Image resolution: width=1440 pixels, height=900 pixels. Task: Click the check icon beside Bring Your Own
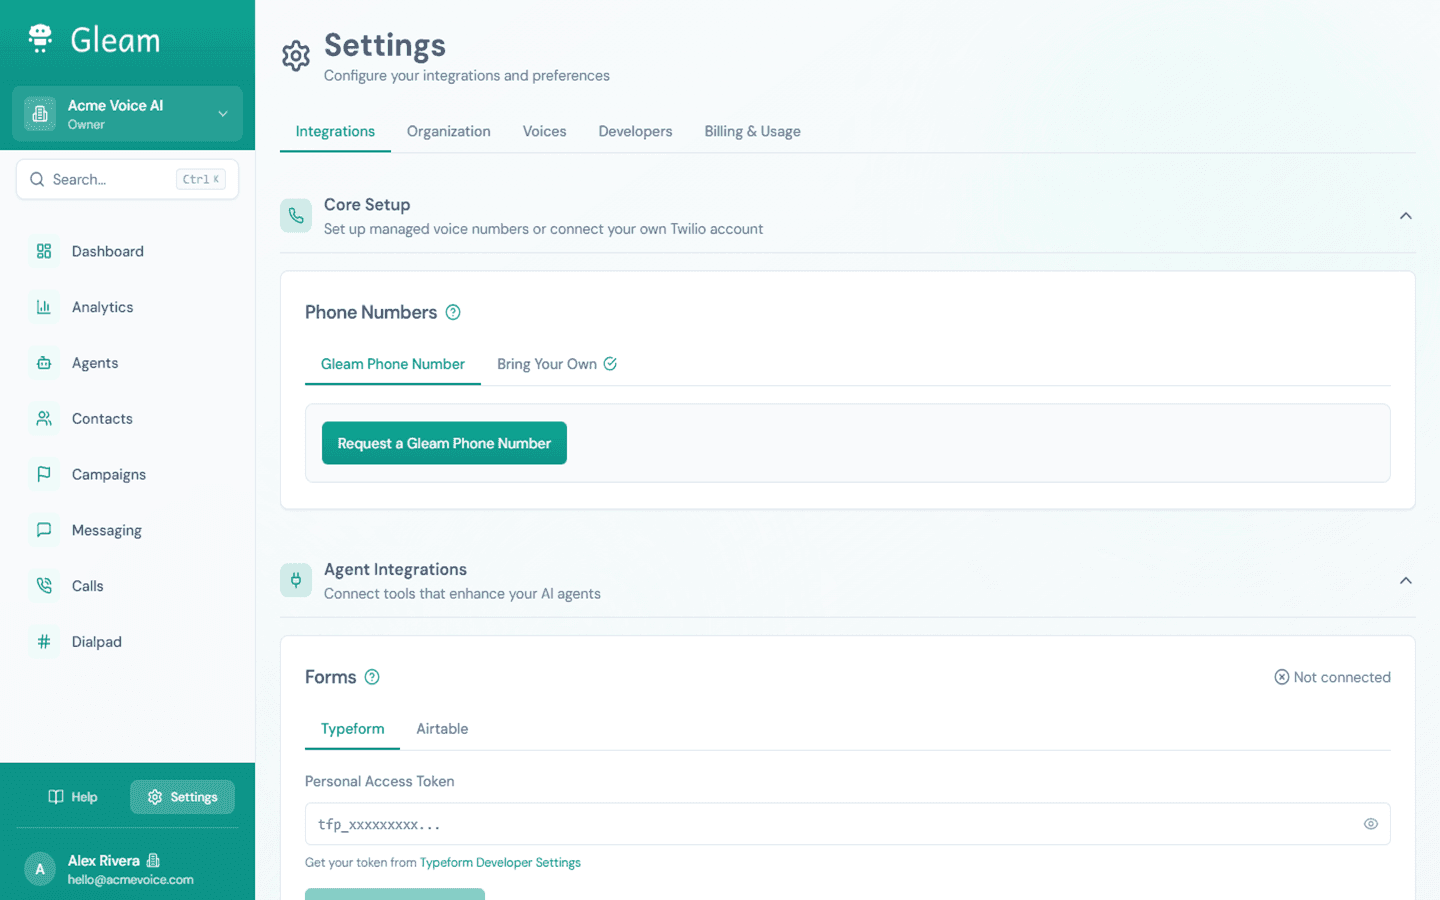(x=610, y=364)
